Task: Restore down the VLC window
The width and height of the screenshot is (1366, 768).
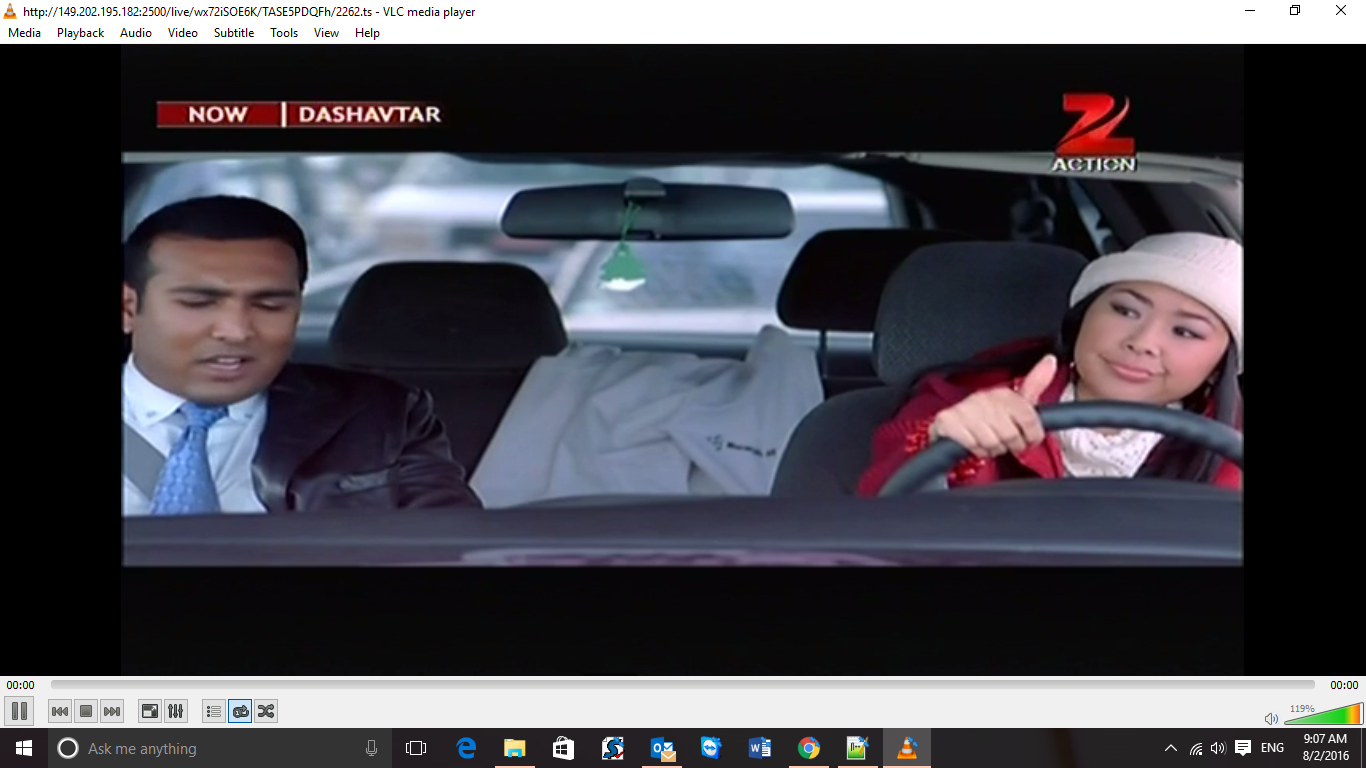Action: (1295, 11)
